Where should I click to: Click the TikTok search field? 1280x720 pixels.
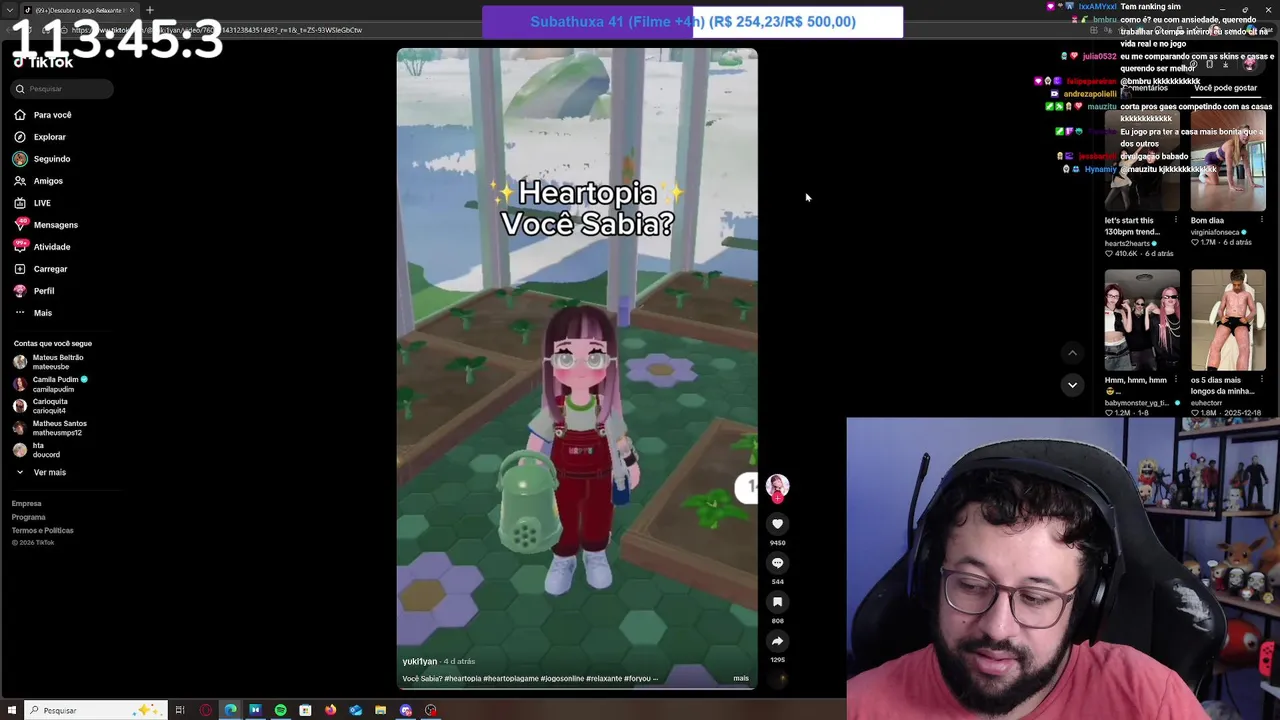pos(62,89)
